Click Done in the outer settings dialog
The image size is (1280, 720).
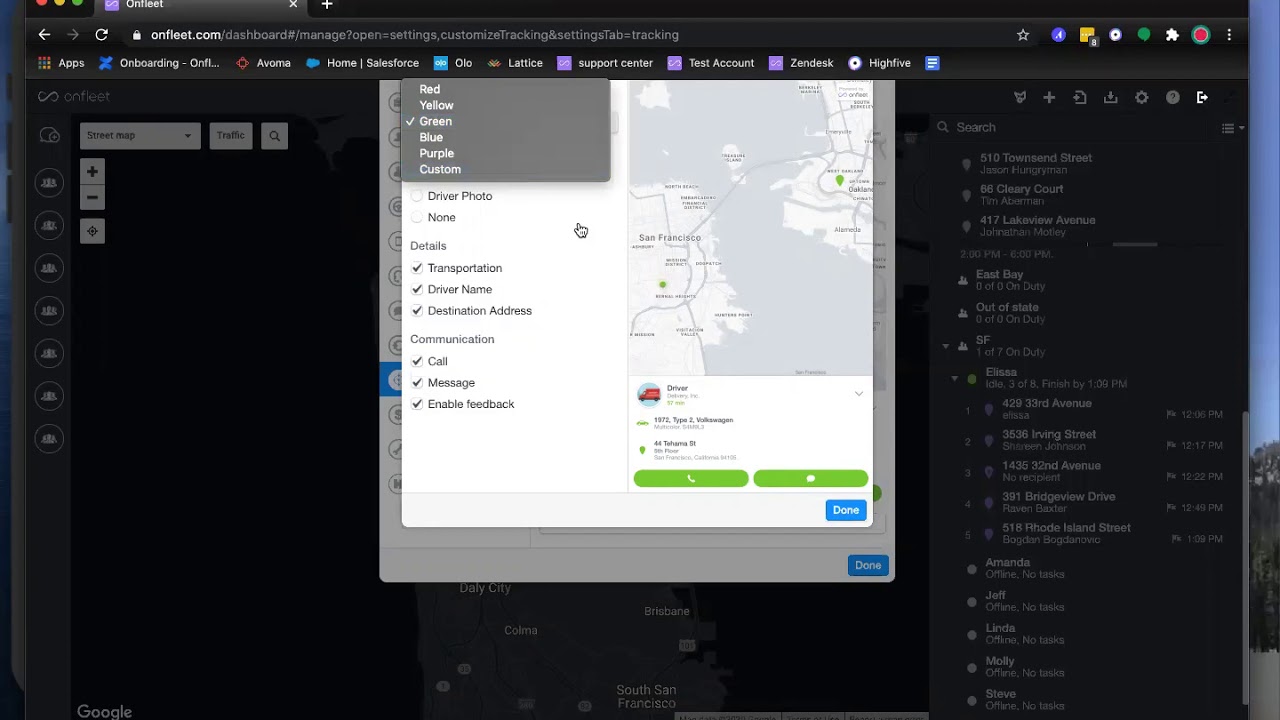868,565
